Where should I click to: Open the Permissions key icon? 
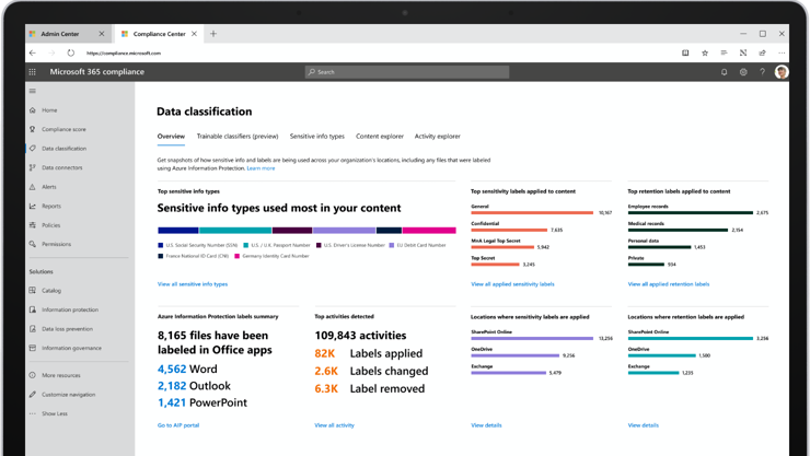tap(33, 244)
